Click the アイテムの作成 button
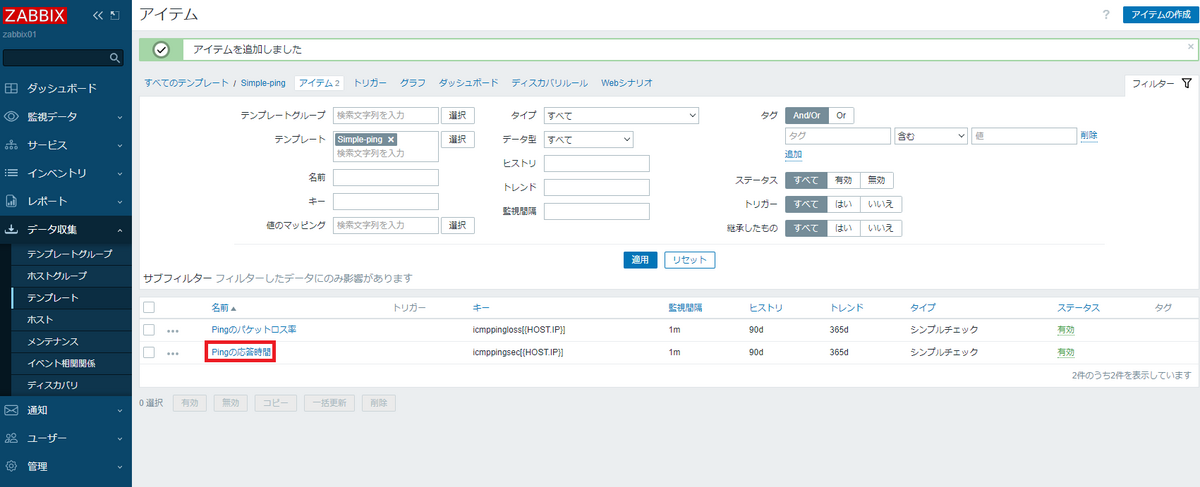This screenshot has width=1200, height=487. [1160, 15]
